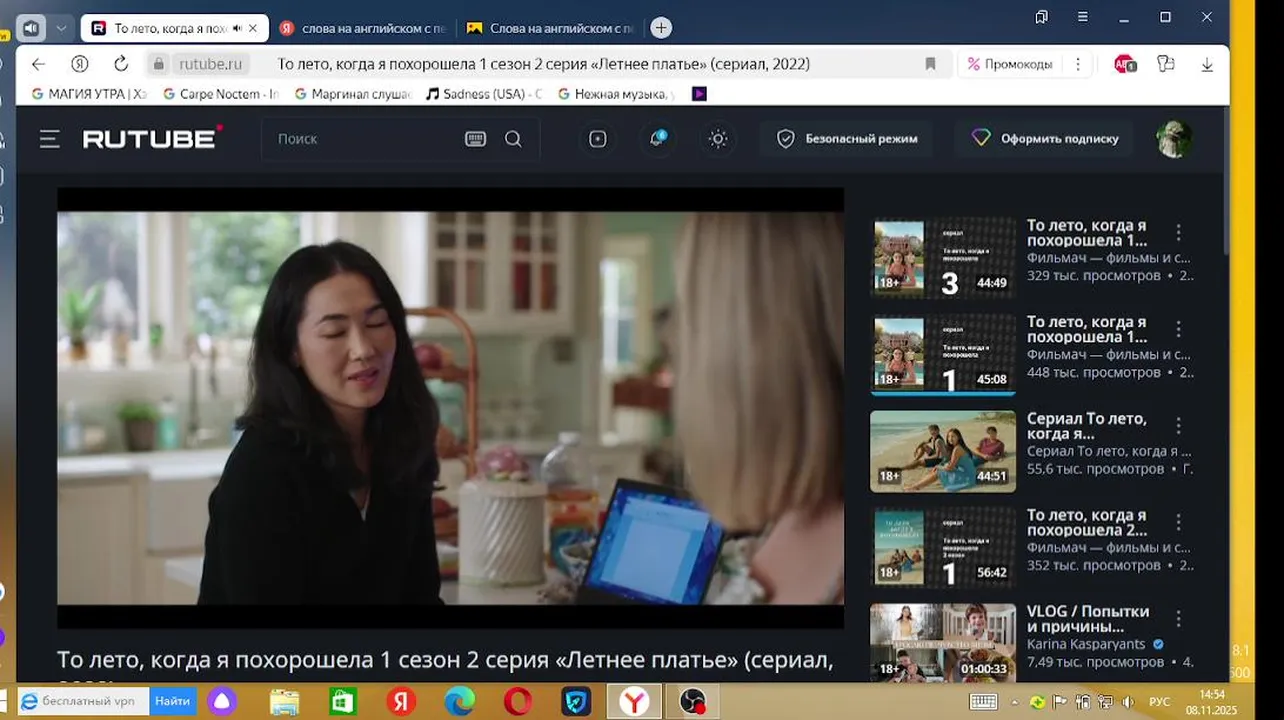Open options for the 352 тыс. просмотров video
Screen dimensions: 1284x720
(1178, 522)
